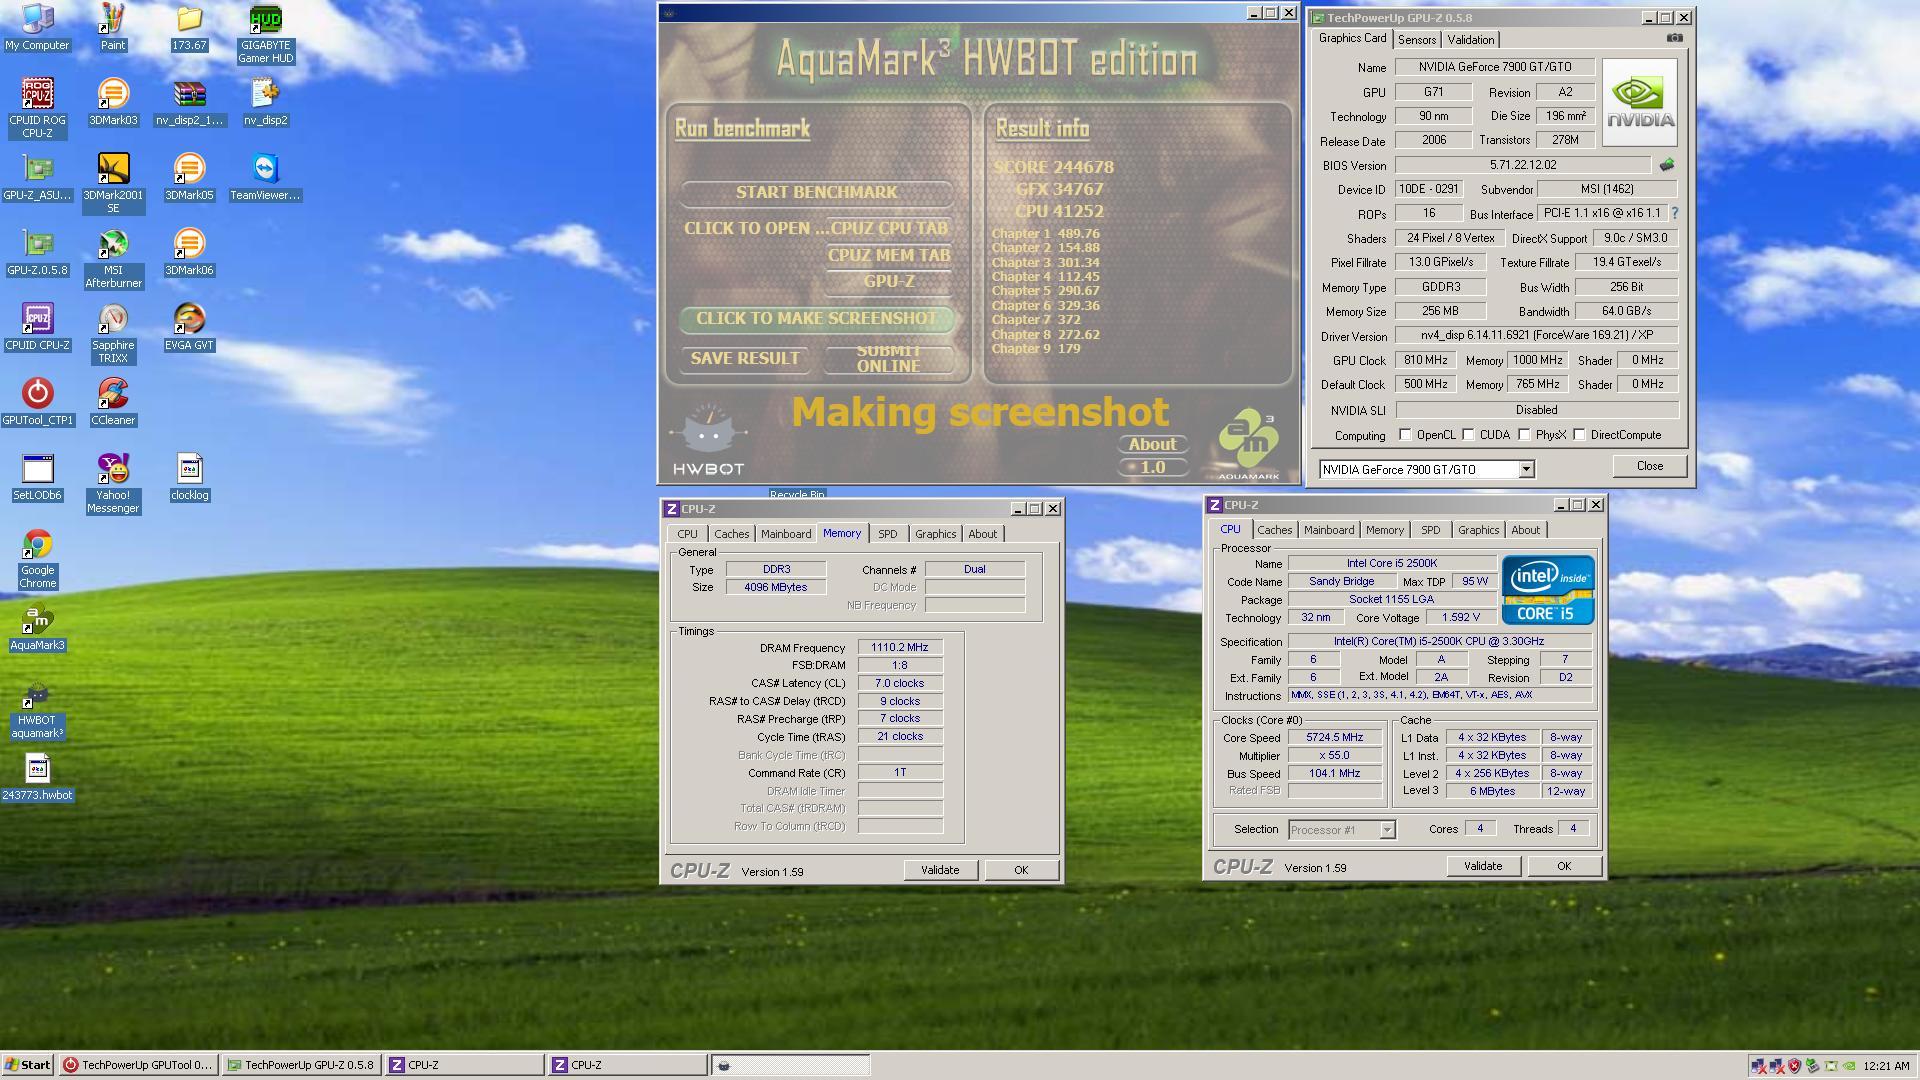Click Bus Interface question mark icon
1920x1080 pixels.
tap(1675, 213)
